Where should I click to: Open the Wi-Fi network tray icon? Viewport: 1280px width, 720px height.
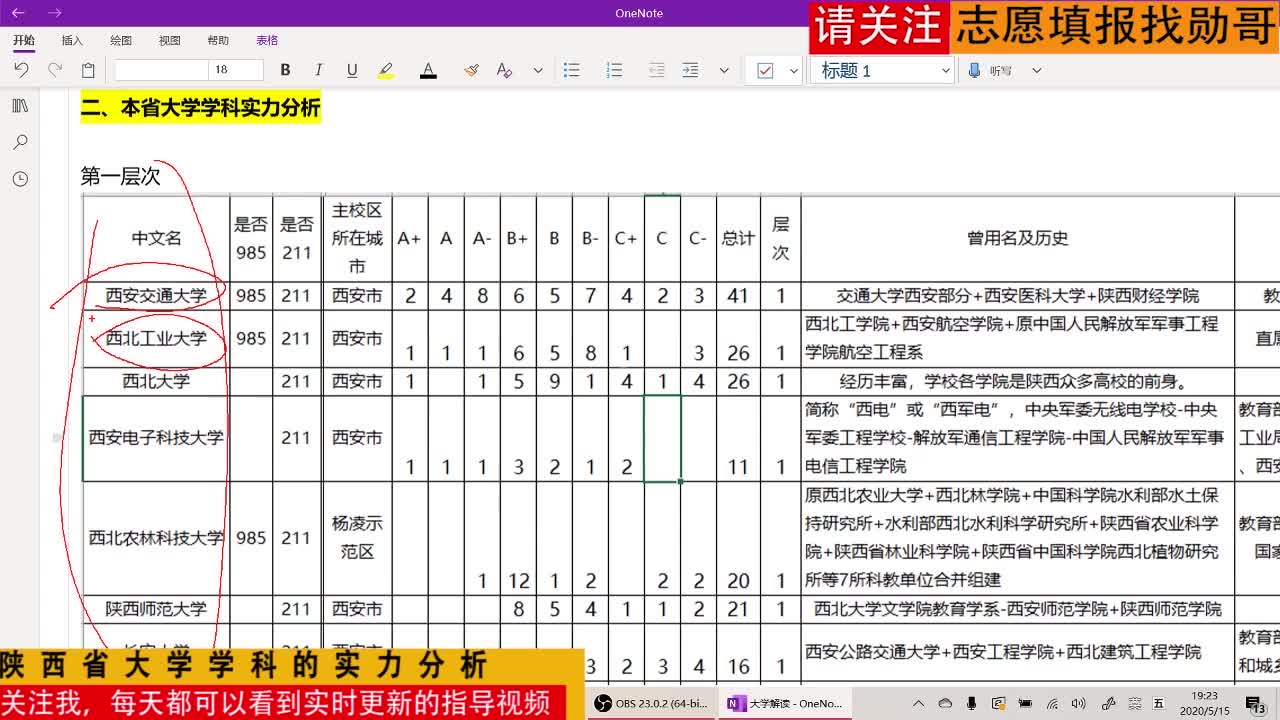(1052, 704)
